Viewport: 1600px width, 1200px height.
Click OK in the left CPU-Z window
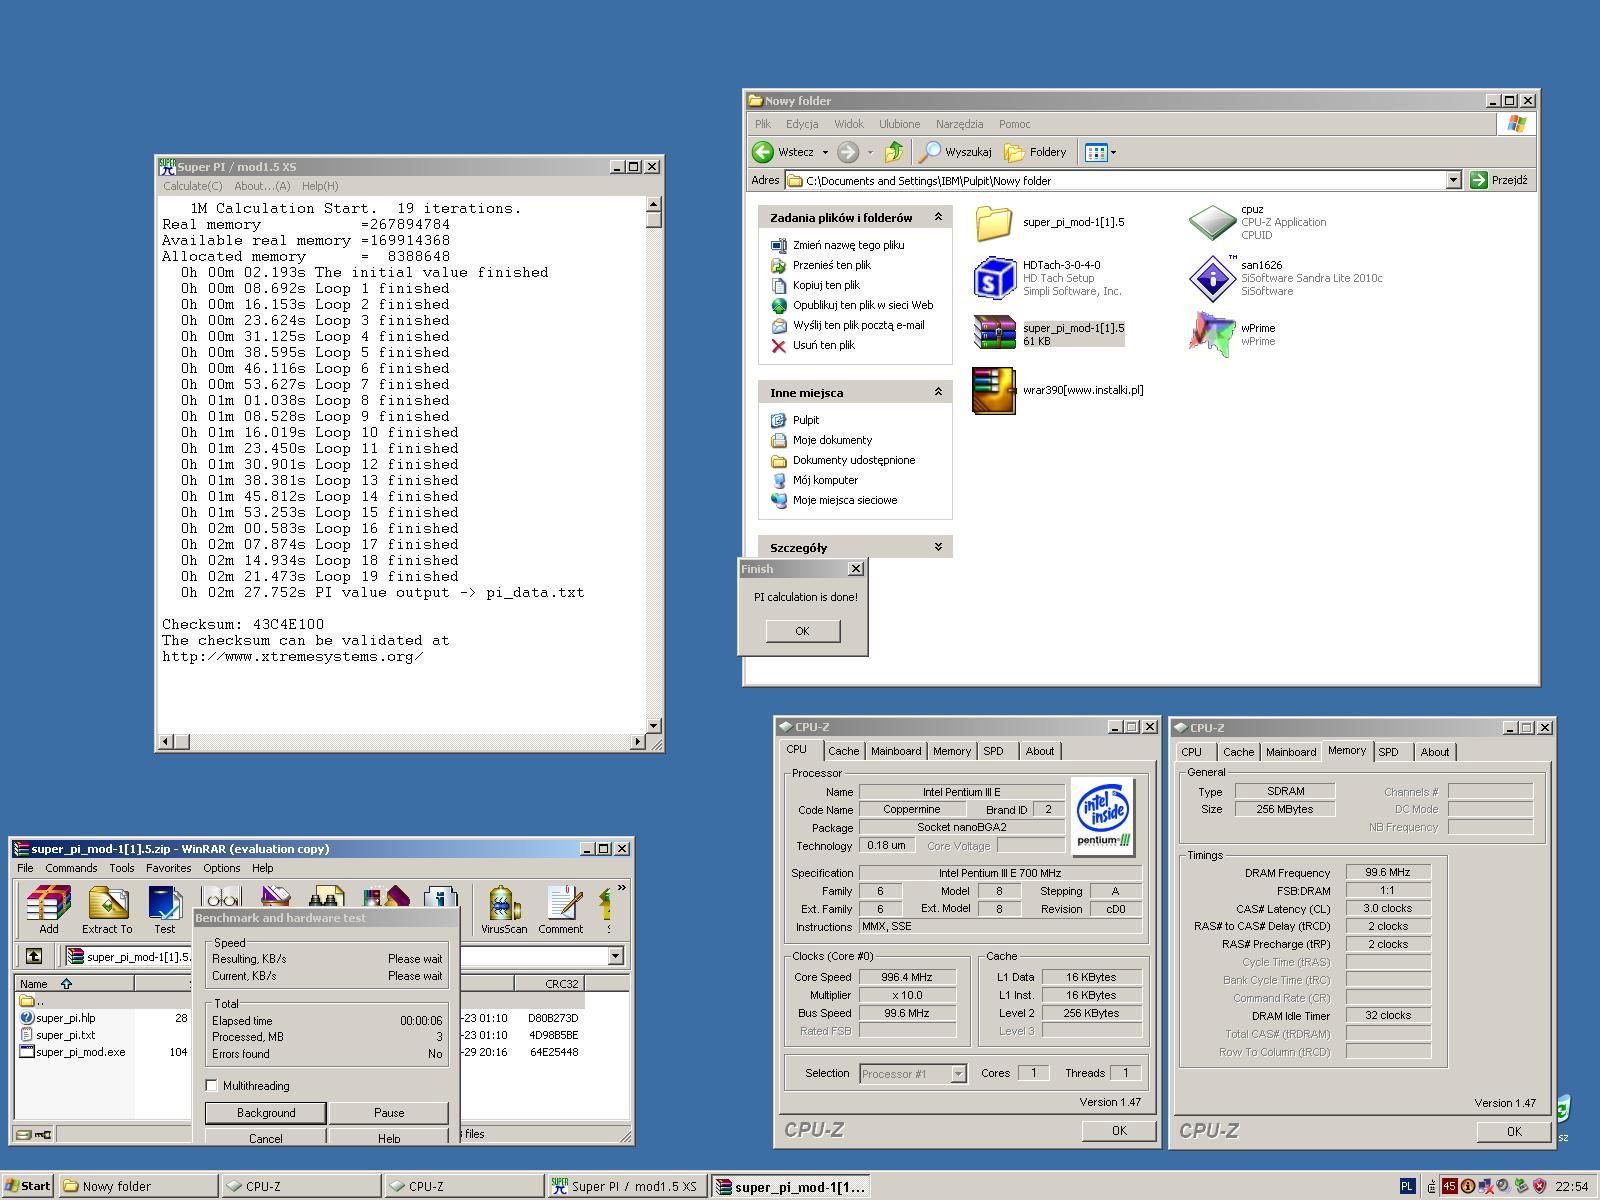pos(1119,1130)
